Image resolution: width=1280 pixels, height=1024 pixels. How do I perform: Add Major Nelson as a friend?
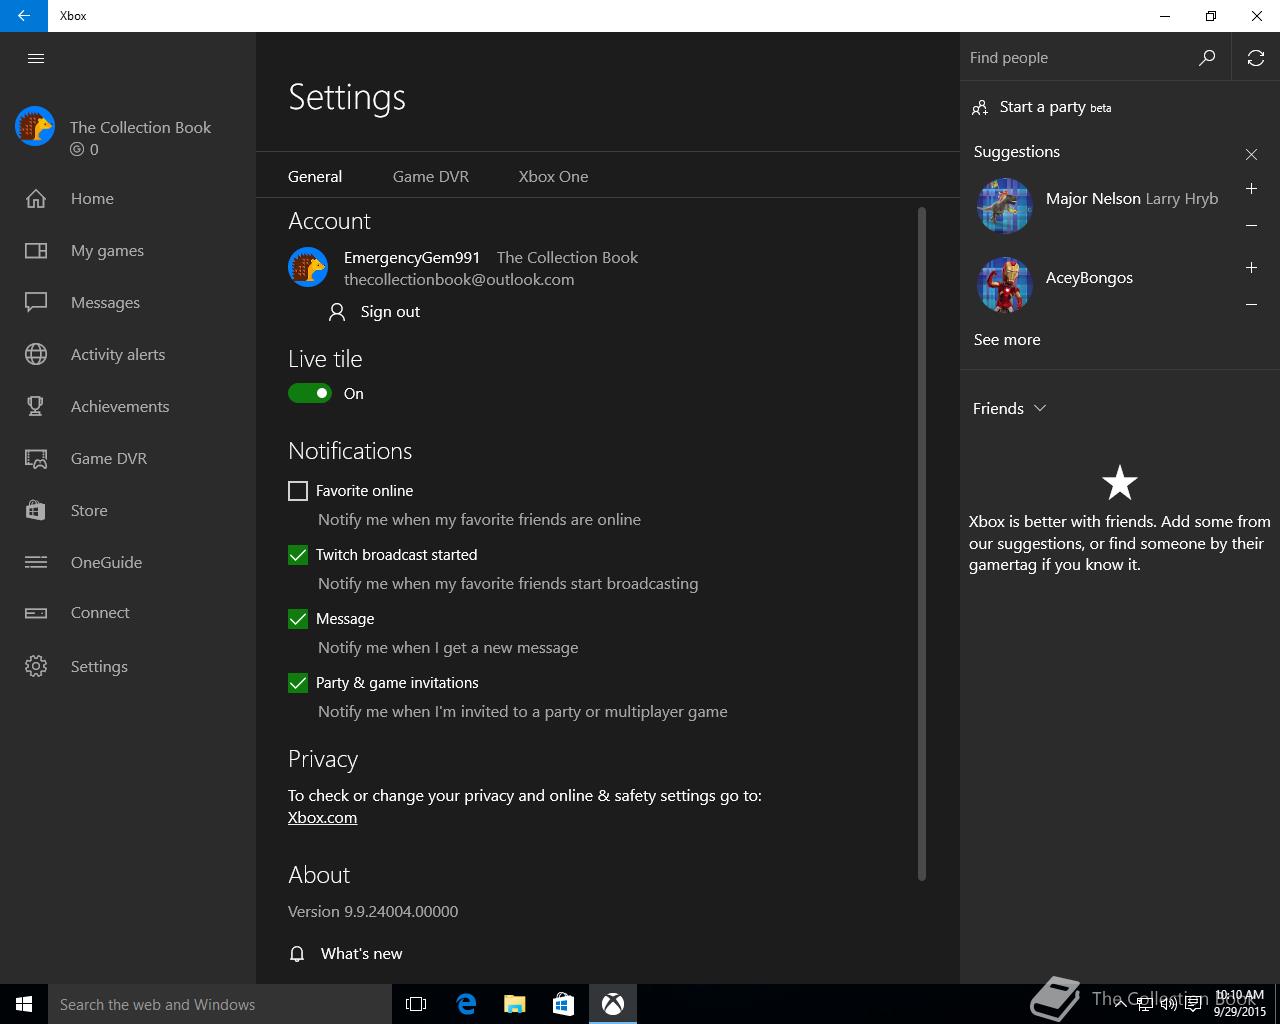(x=1251, y=189)
